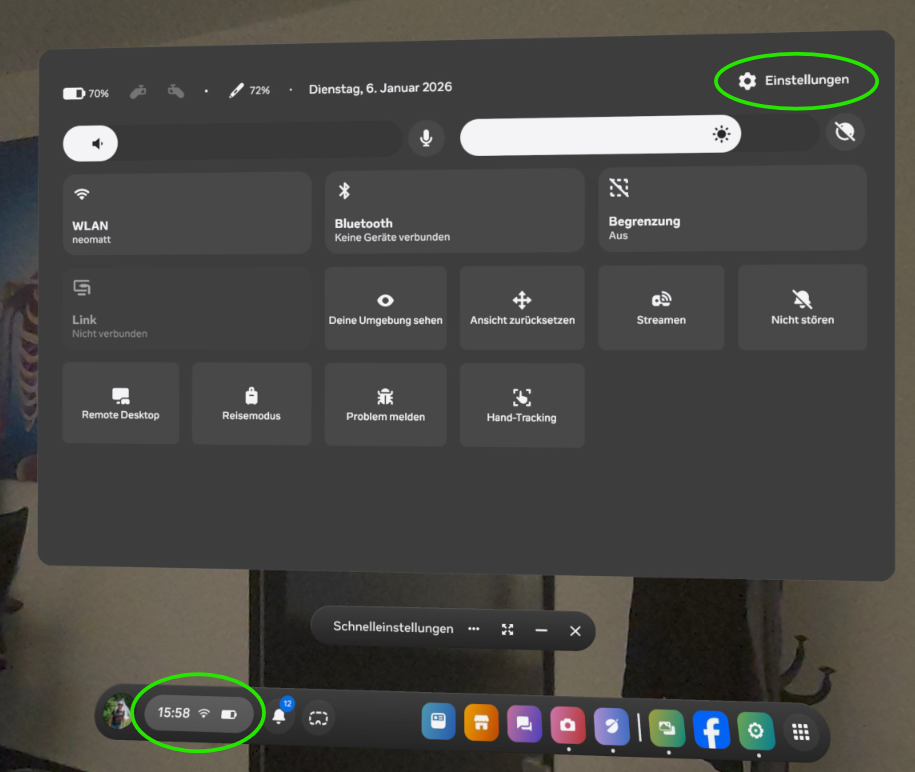Expand the Begrenzung tile
Viewport: 915px width, 772px height.
point(732,208)
